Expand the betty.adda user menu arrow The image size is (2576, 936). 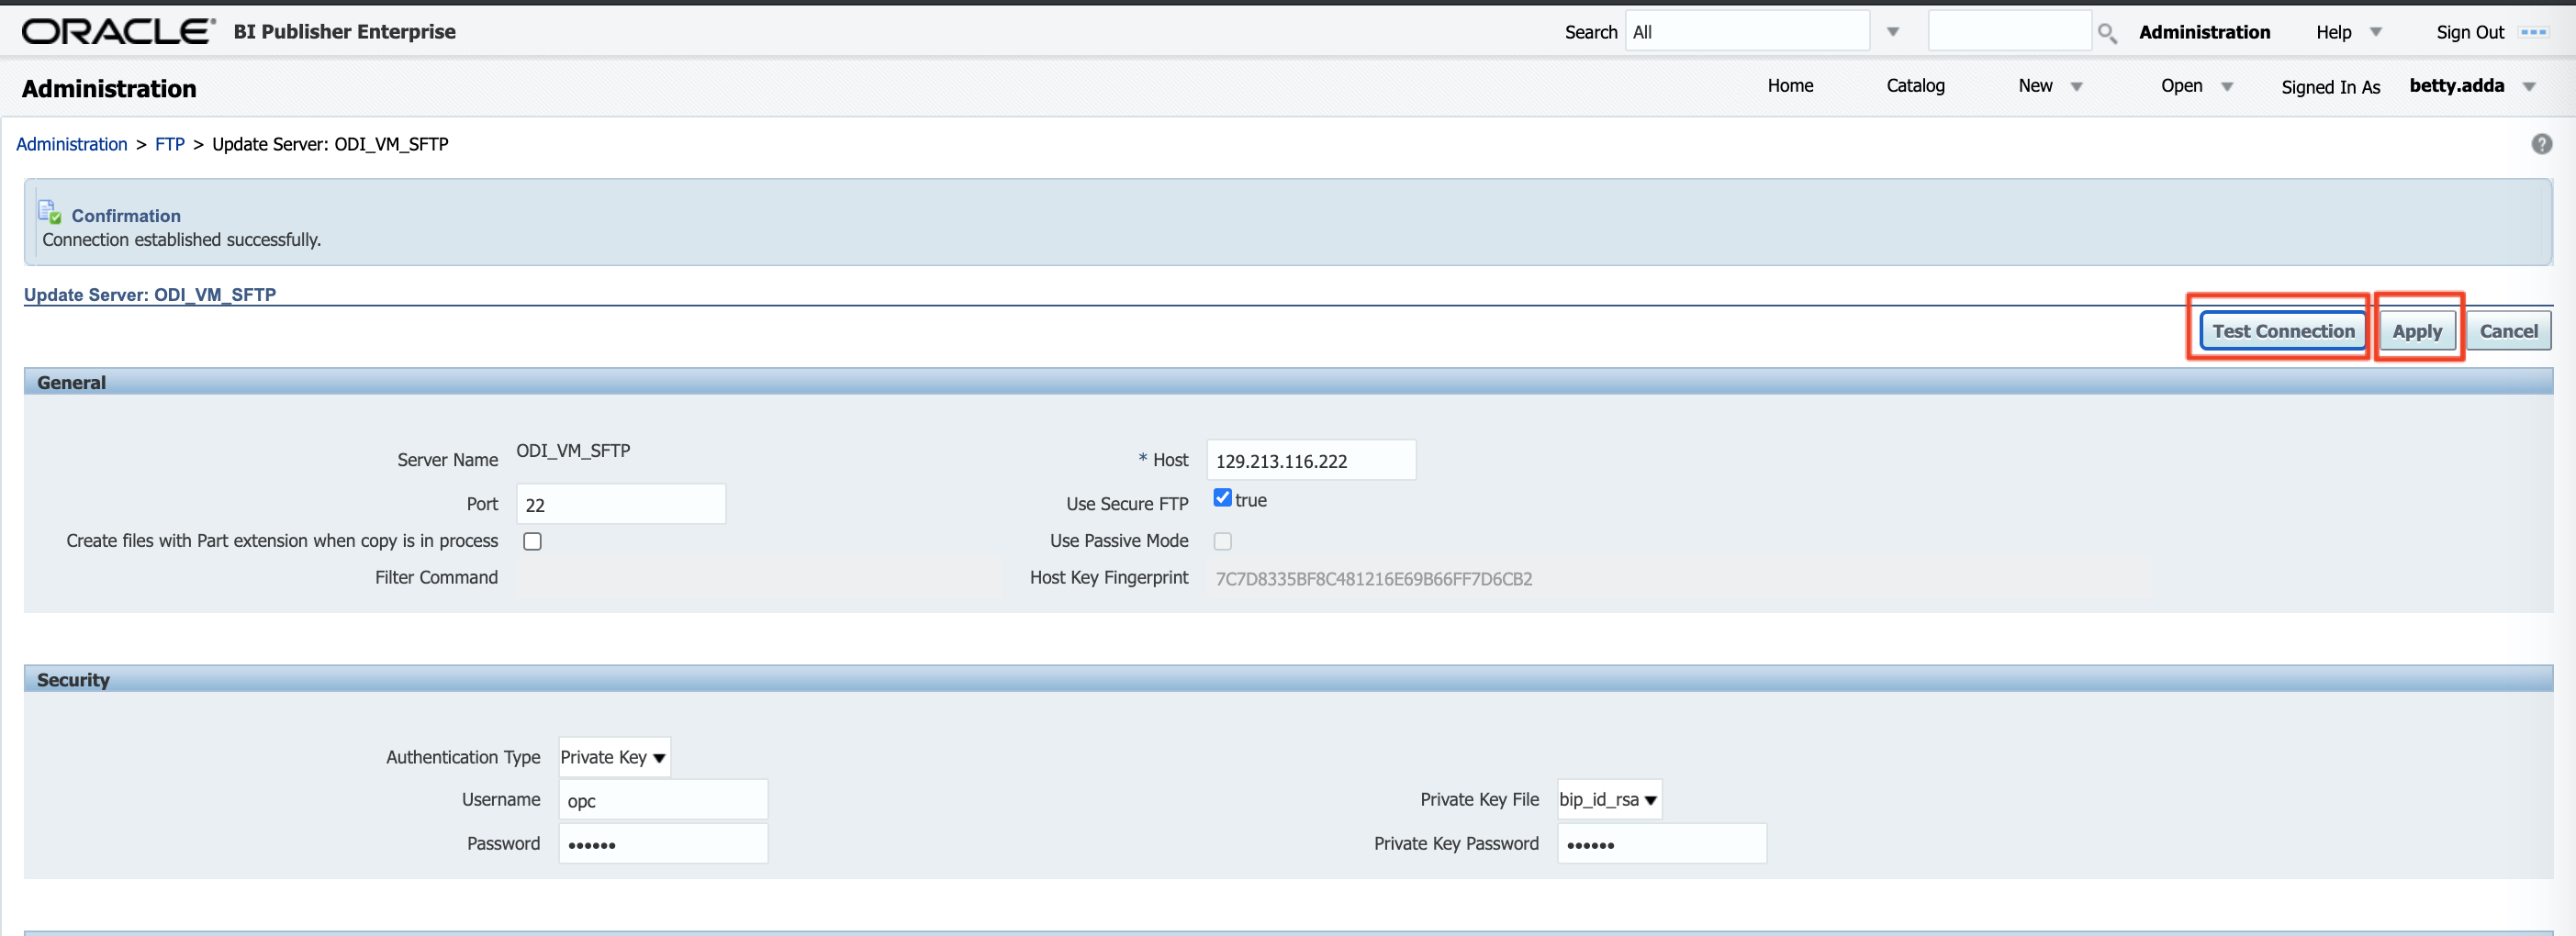2529,87
